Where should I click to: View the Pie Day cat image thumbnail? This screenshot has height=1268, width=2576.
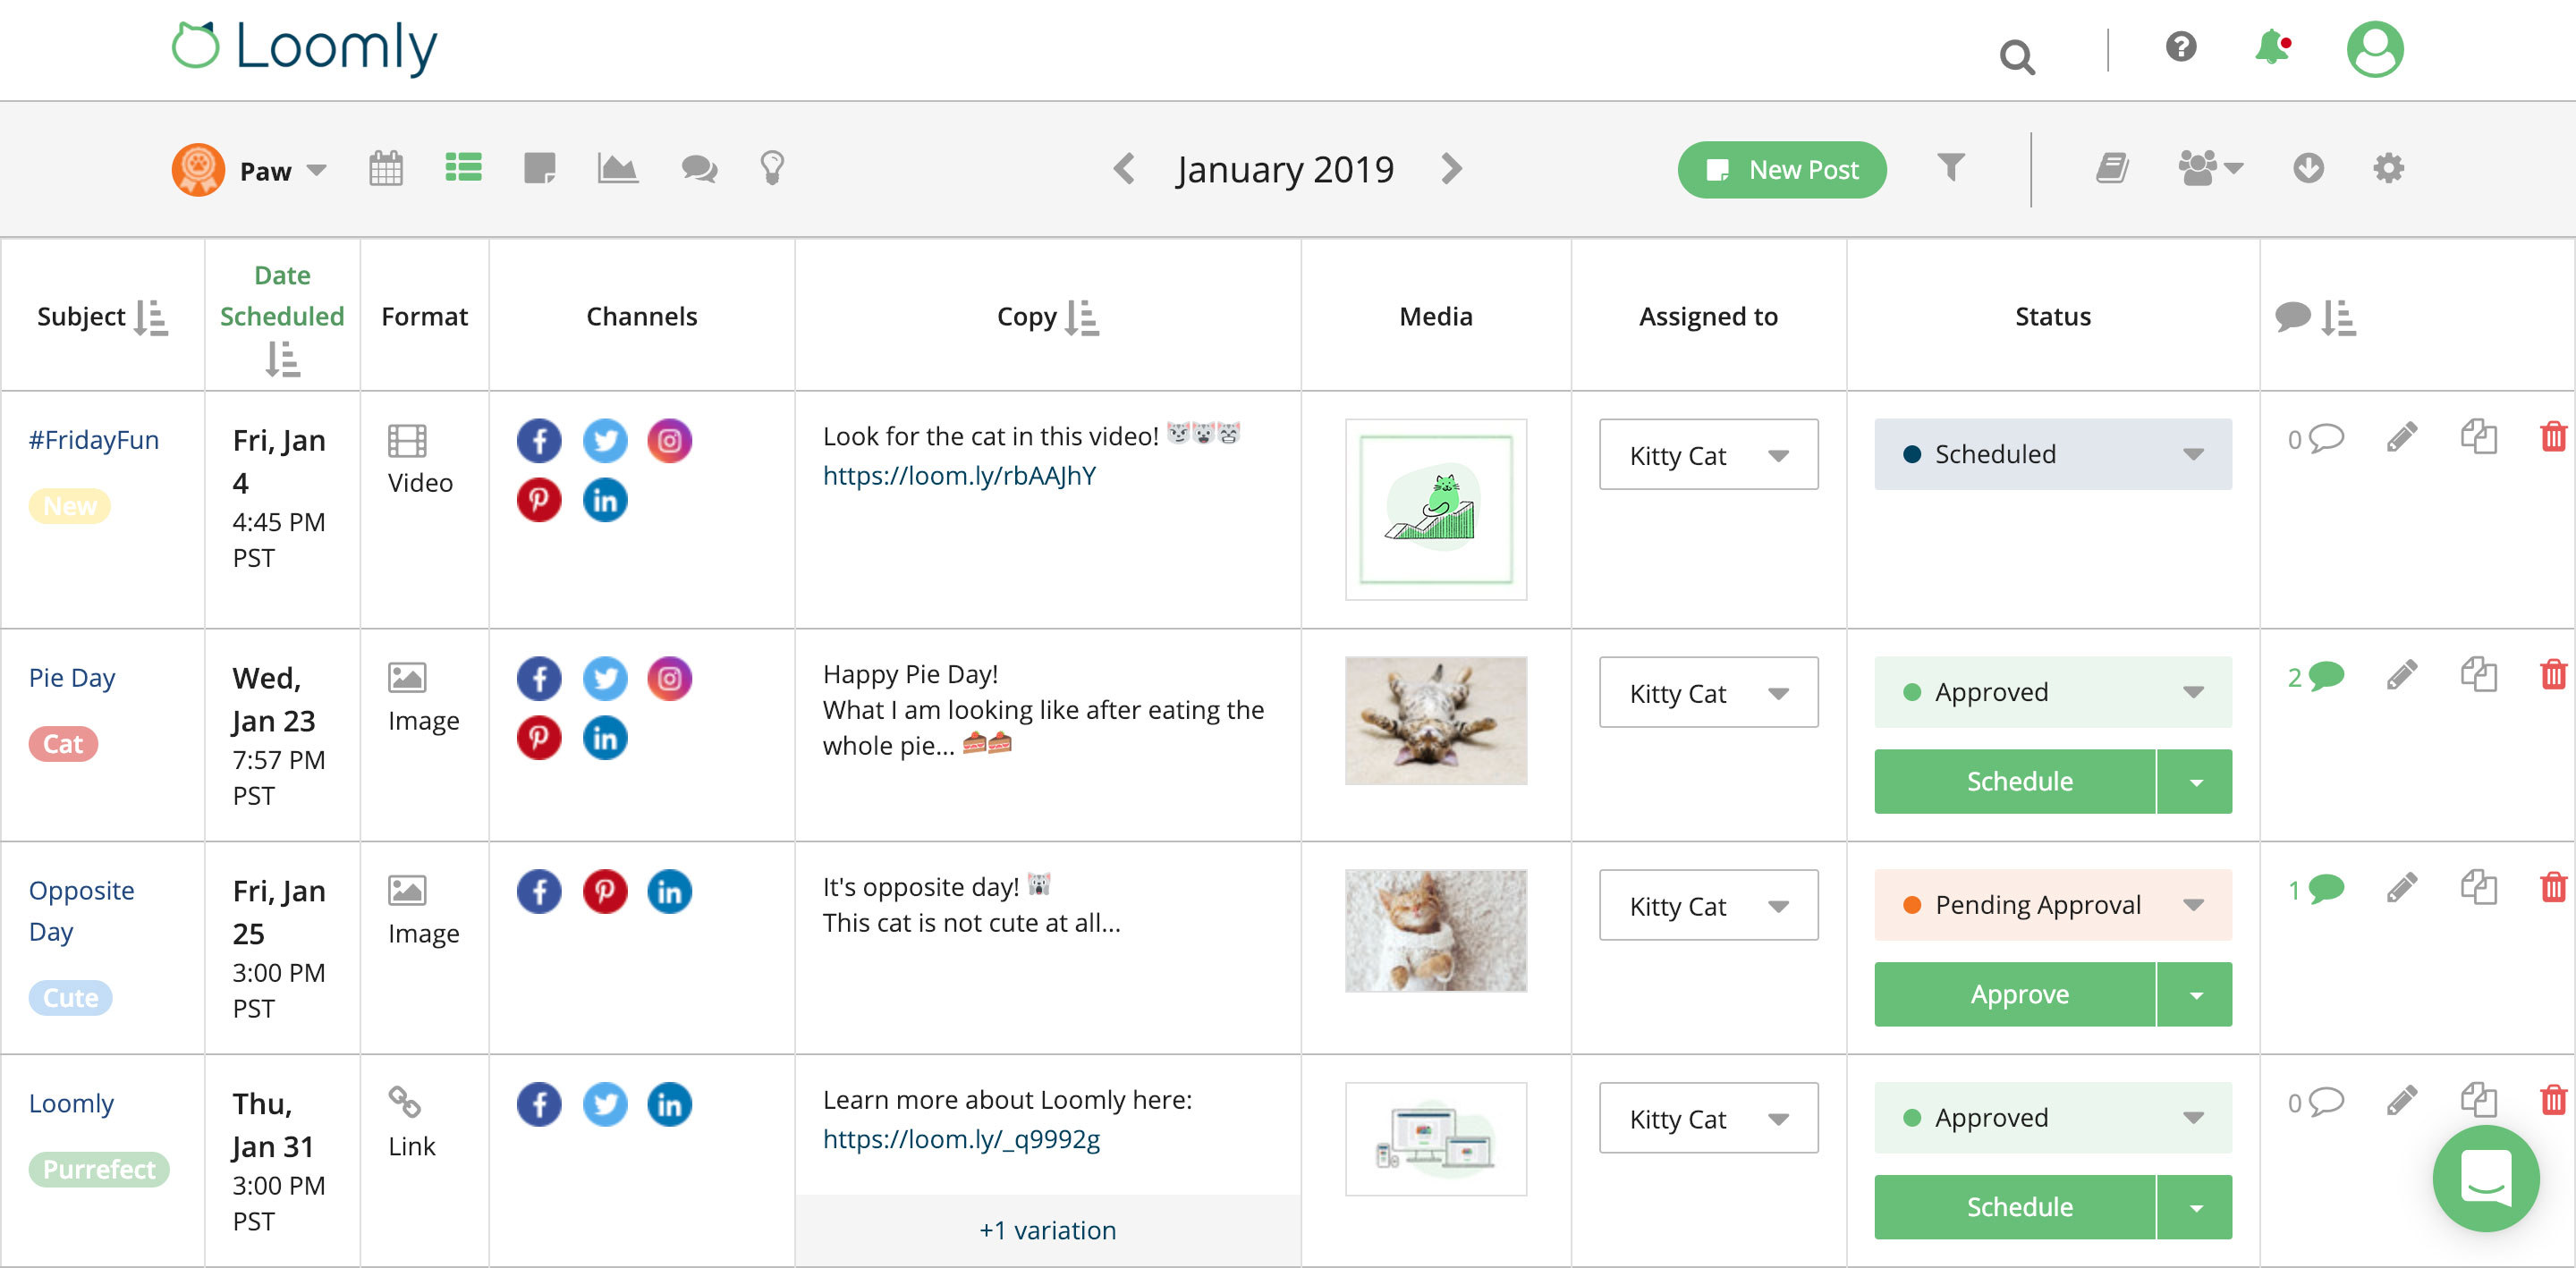[x=1435, y=720]
